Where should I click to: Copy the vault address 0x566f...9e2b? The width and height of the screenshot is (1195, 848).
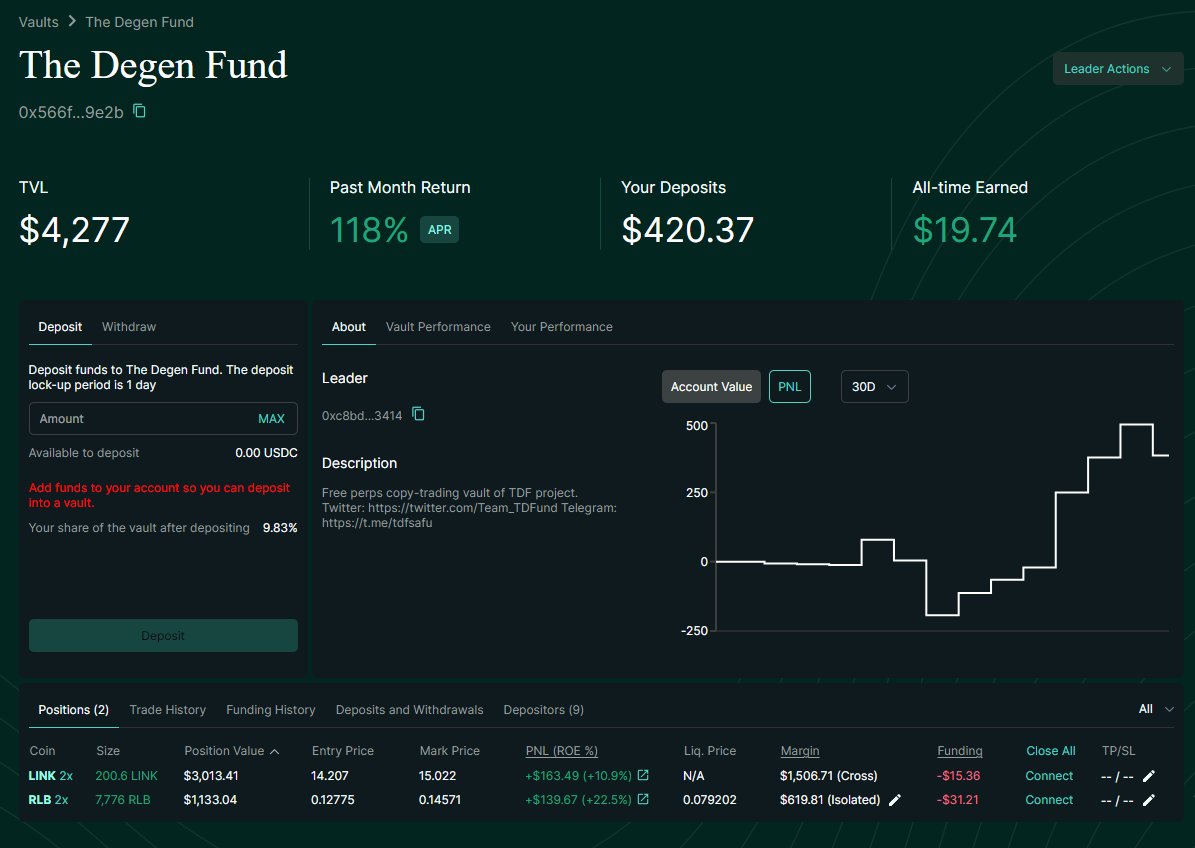click(139, 113)
